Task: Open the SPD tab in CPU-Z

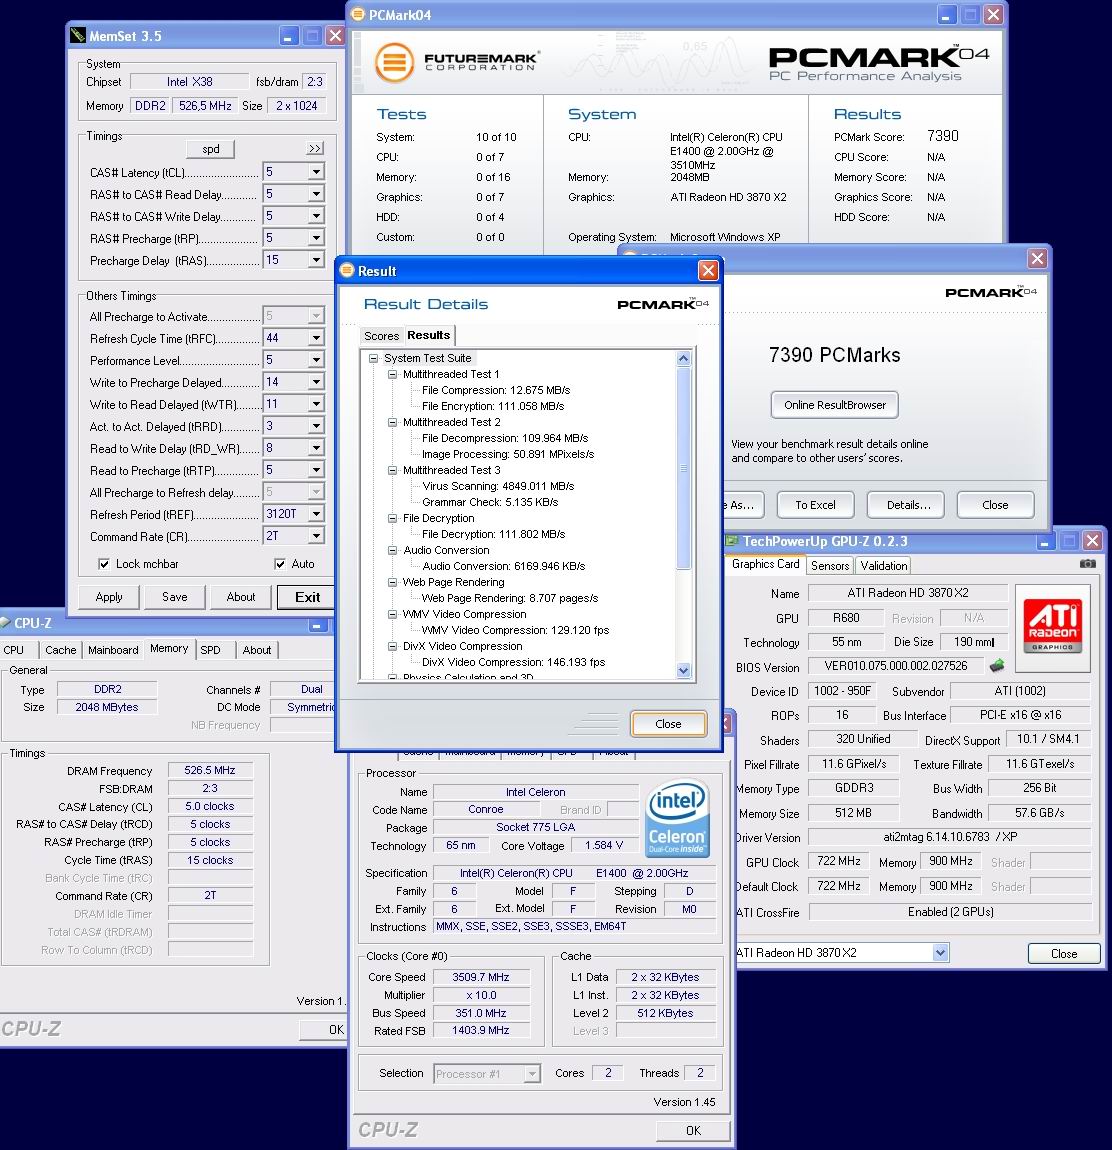Action: tap(211, 650)
